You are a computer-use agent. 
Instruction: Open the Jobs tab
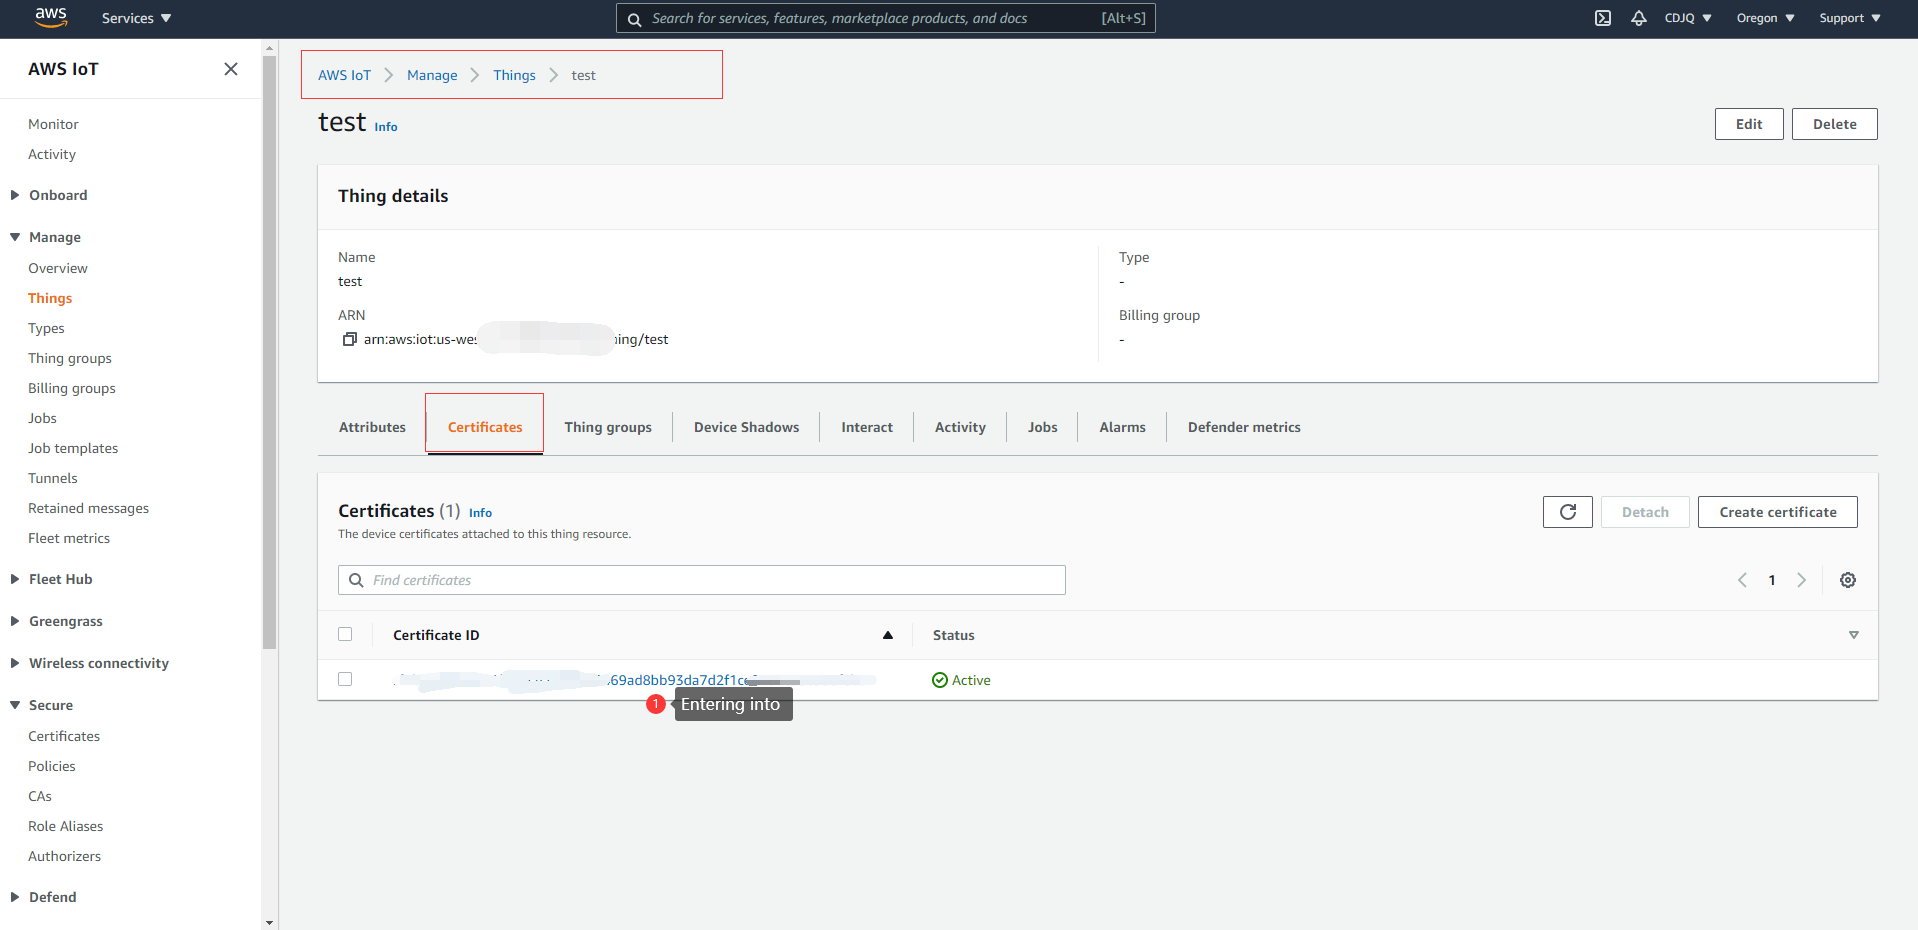[1042, 427]
